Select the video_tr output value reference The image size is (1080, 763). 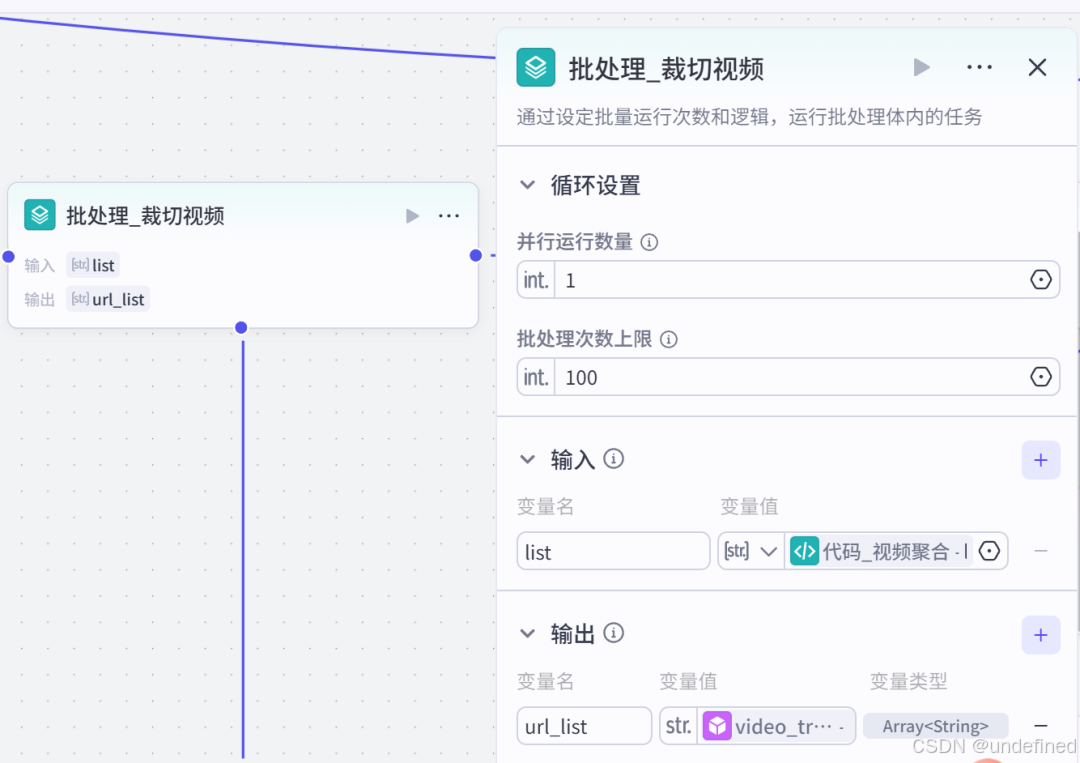point(775,727)
